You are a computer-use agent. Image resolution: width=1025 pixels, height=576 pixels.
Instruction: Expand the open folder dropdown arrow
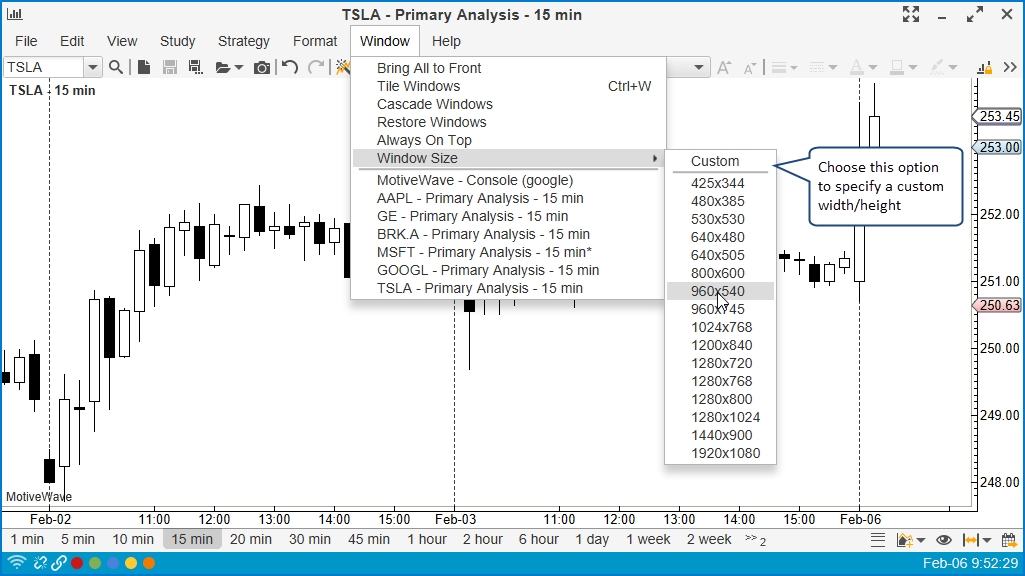[x=239, y=68]
